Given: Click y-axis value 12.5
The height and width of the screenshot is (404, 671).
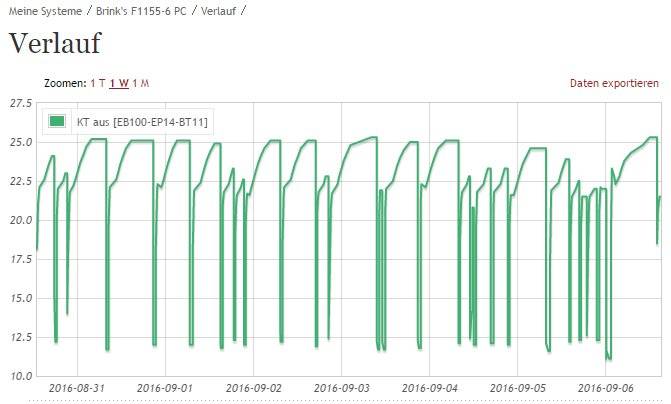Looking at the screenshot, I should pos(21,337).
